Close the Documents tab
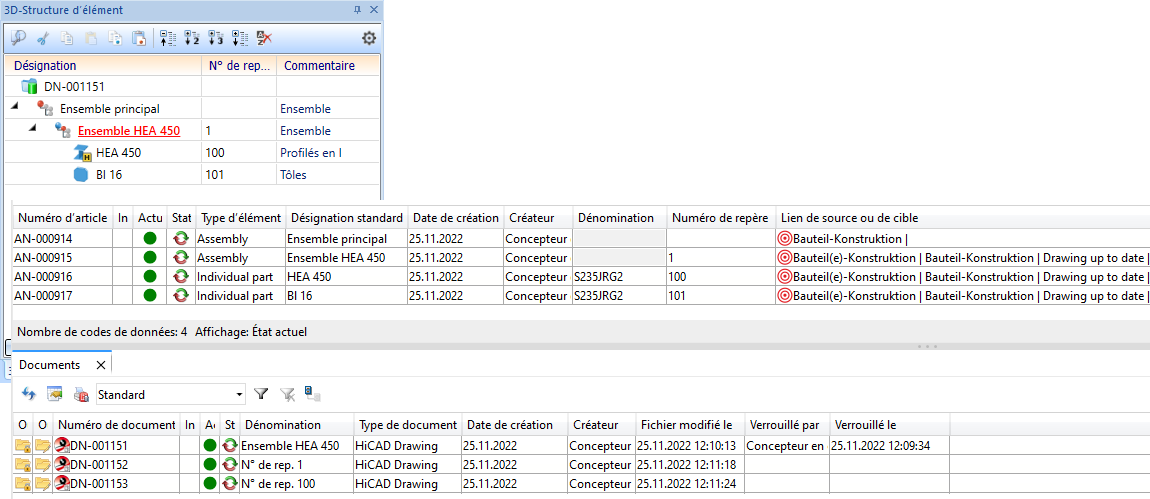Image resolution: width=1150 pixels, height=499 pixels. pyautogui.click(x=101, y=365)
